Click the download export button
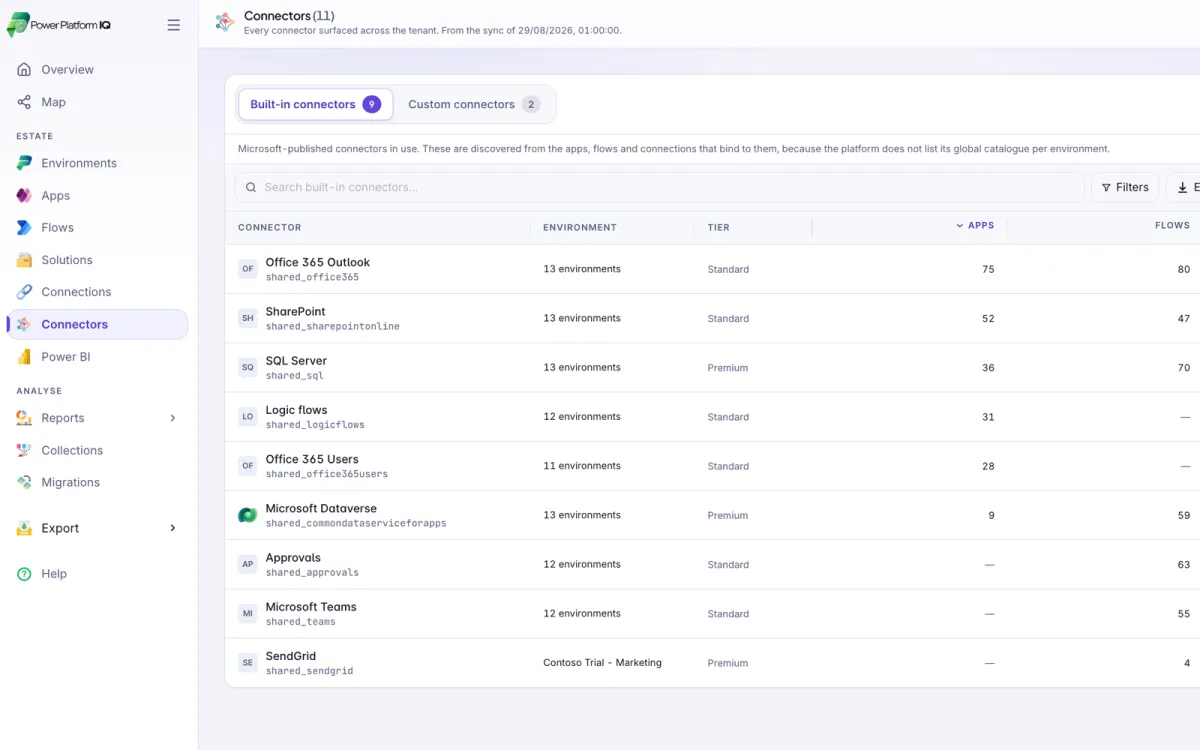This screenshot has width=1200, height=750. point(1184,187)
